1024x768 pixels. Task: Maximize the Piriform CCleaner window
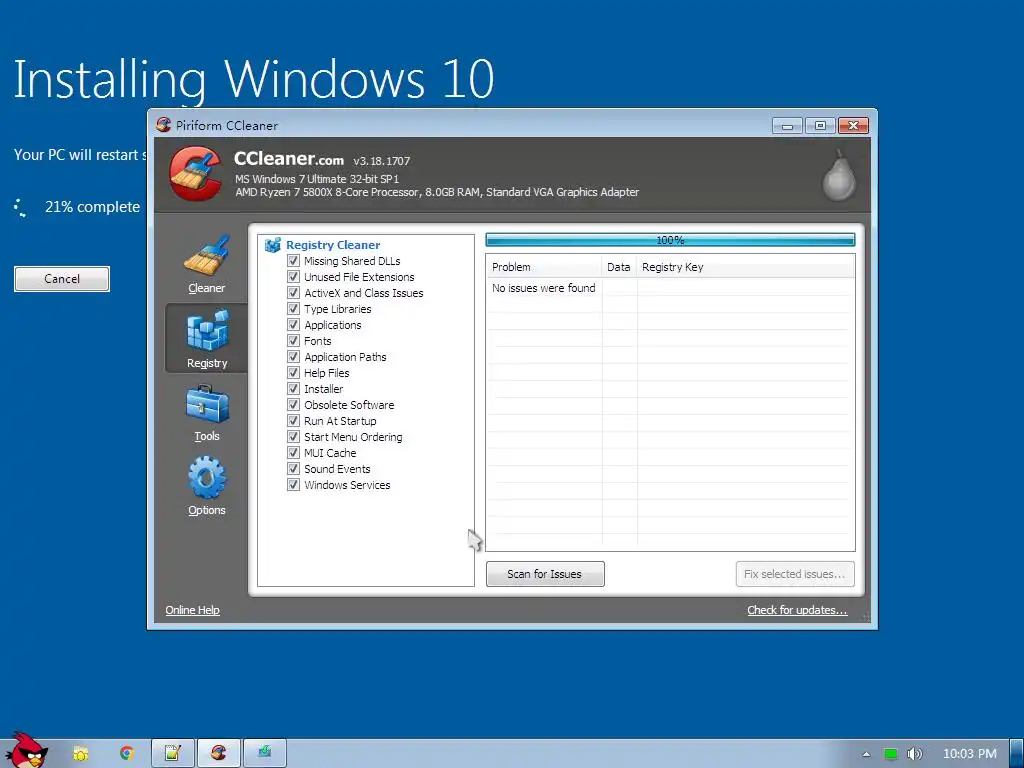pos(820,125)
